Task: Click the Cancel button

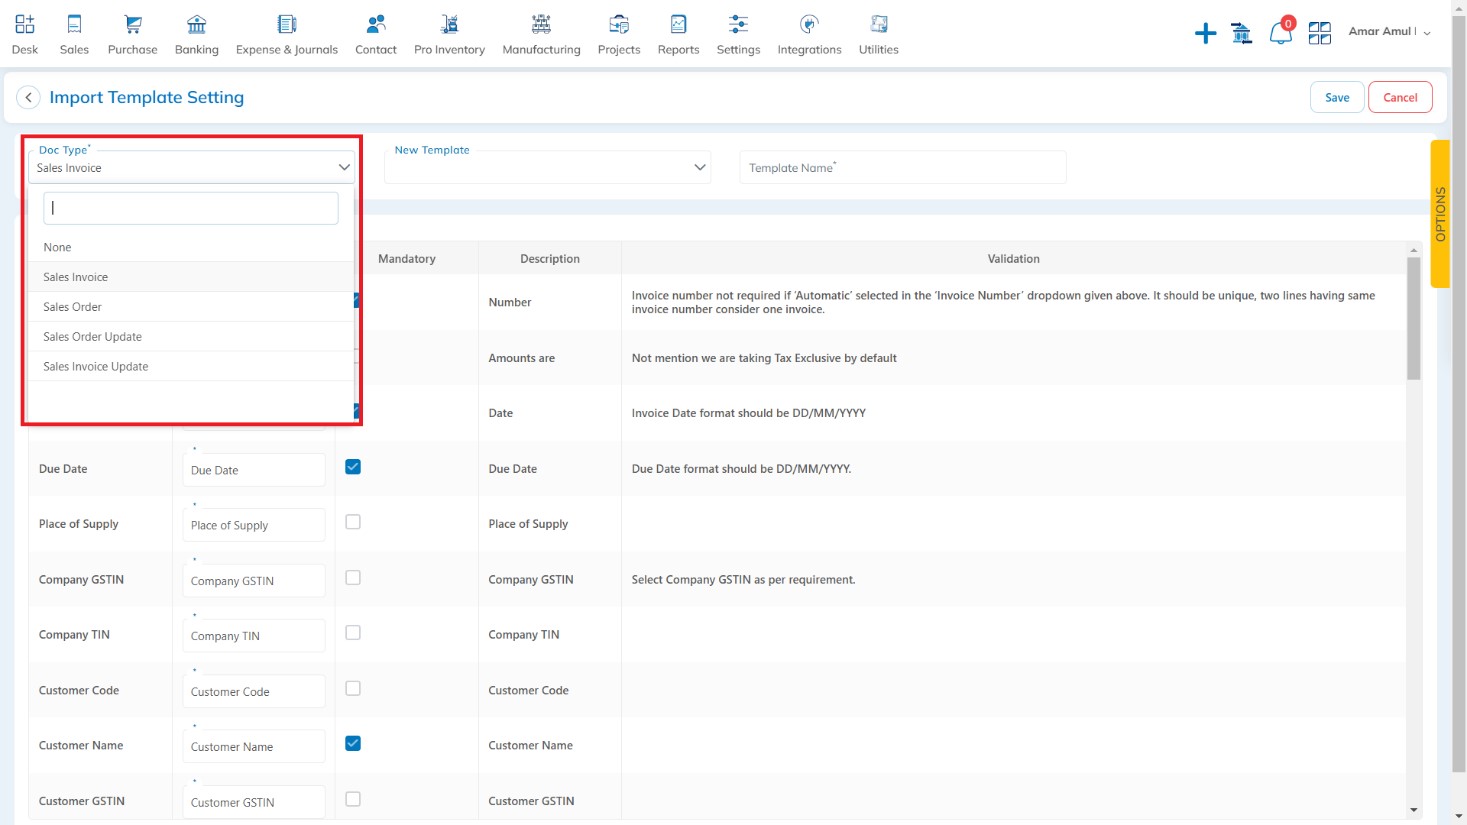Action: pyautogui.click(x=1400, y=97)
